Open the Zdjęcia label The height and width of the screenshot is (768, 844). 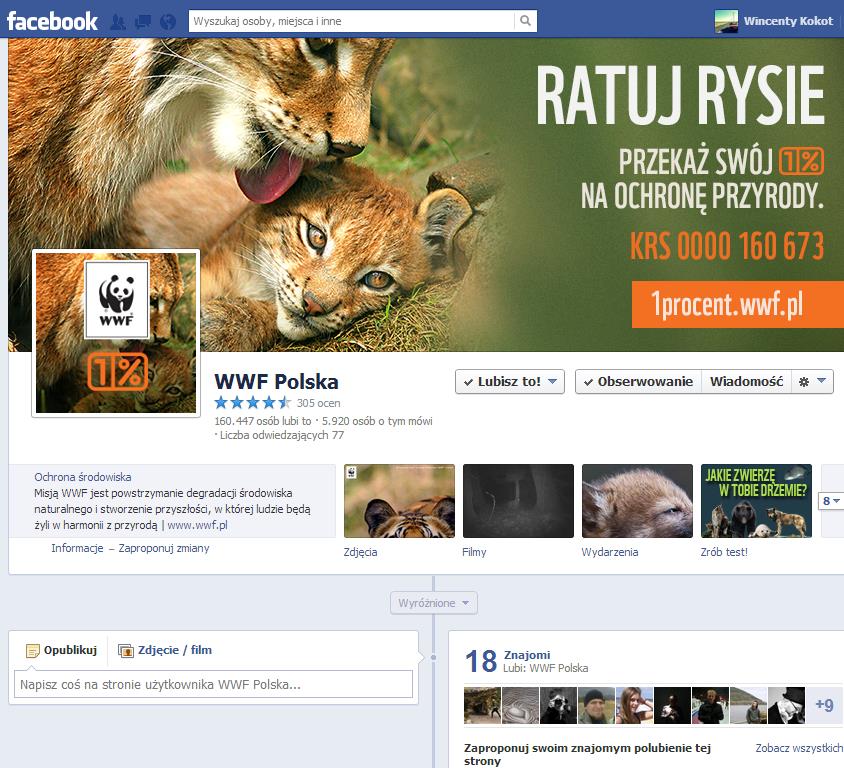[360, 552]
